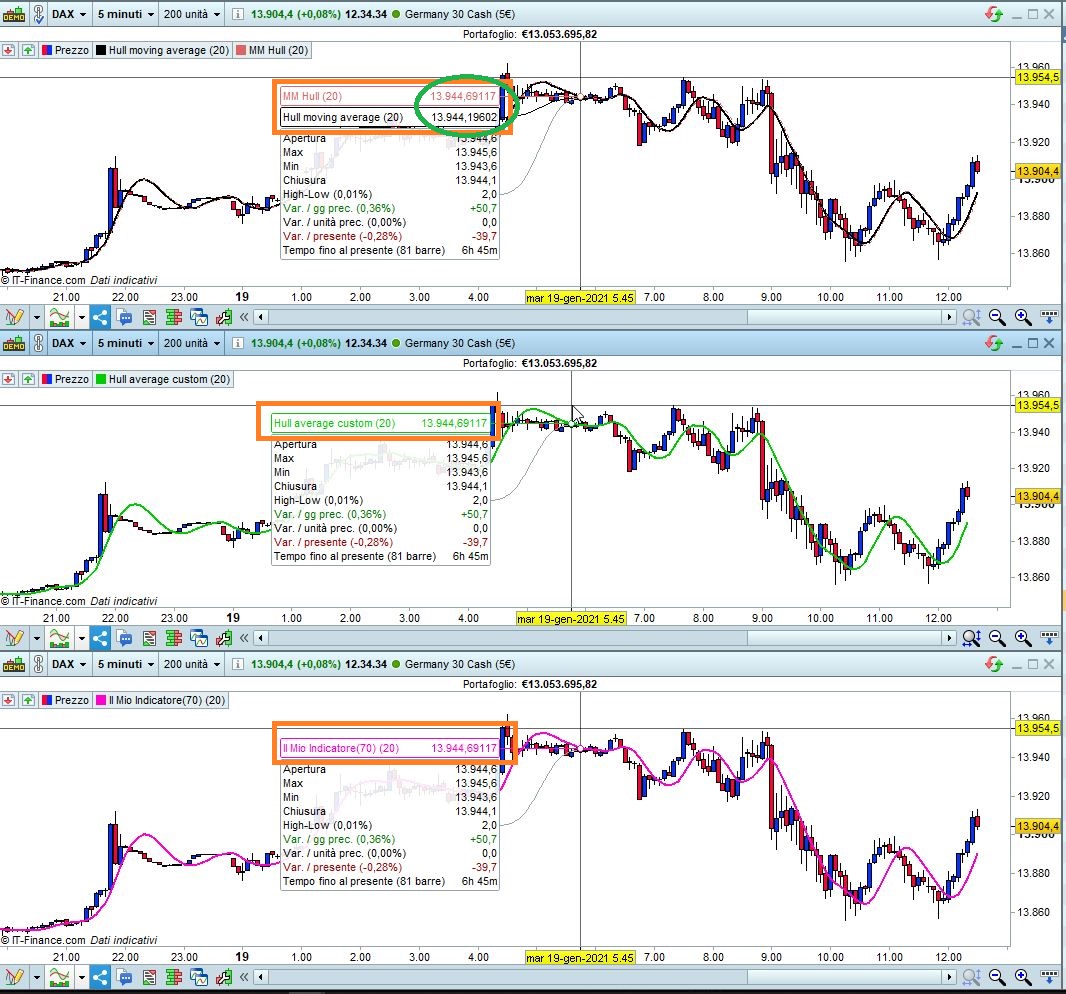Zoom in on the bottom Il Mio Indicatore chart
1066x994 pixels.
[x=1023, y=977]
